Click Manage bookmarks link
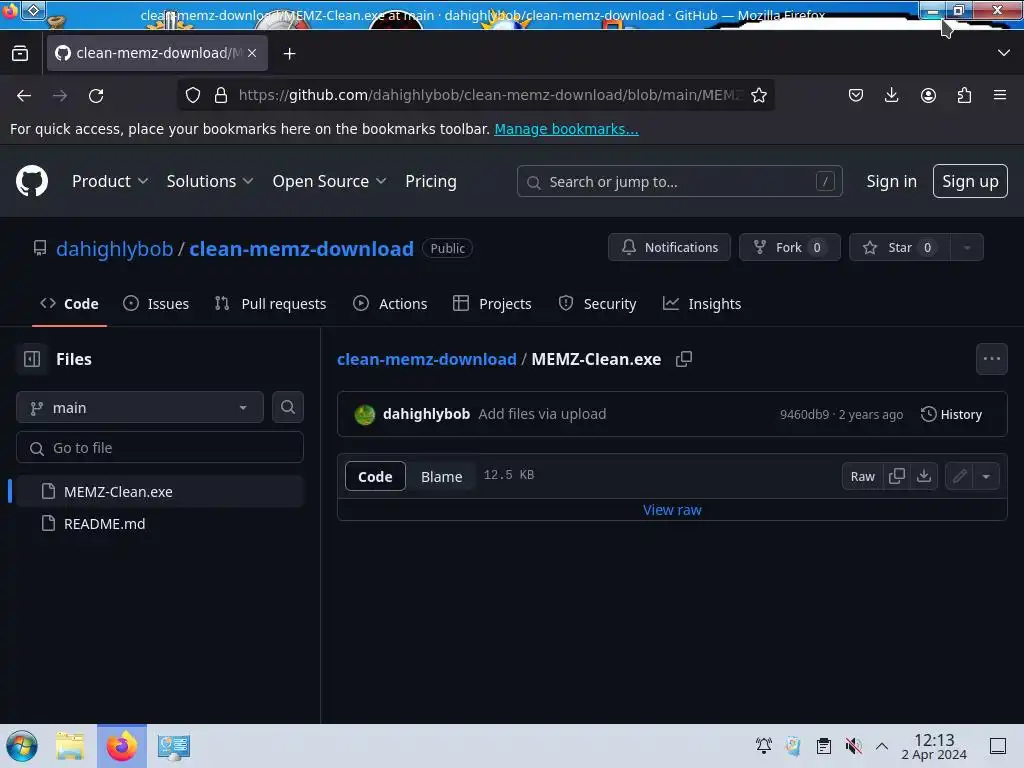 click(566, 129)
